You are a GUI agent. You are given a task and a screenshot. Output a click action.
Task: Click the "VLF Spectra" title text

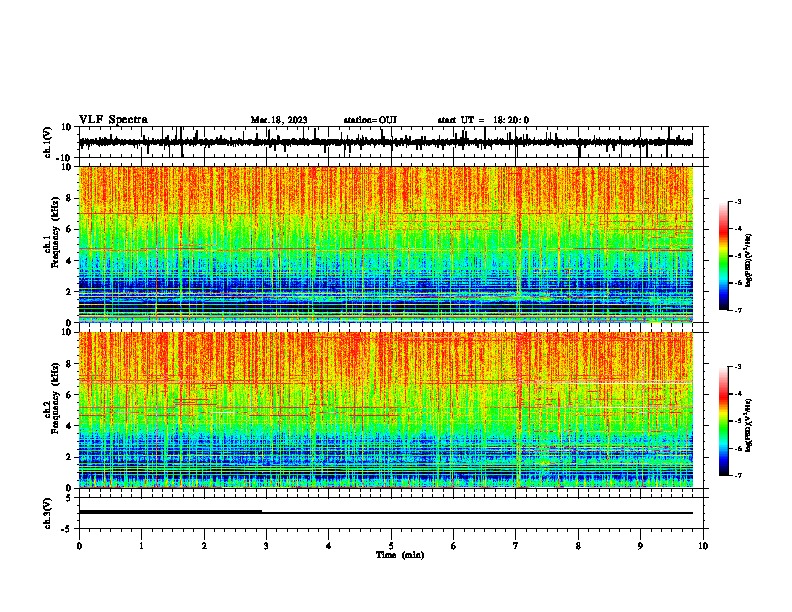tap(113, 120)
